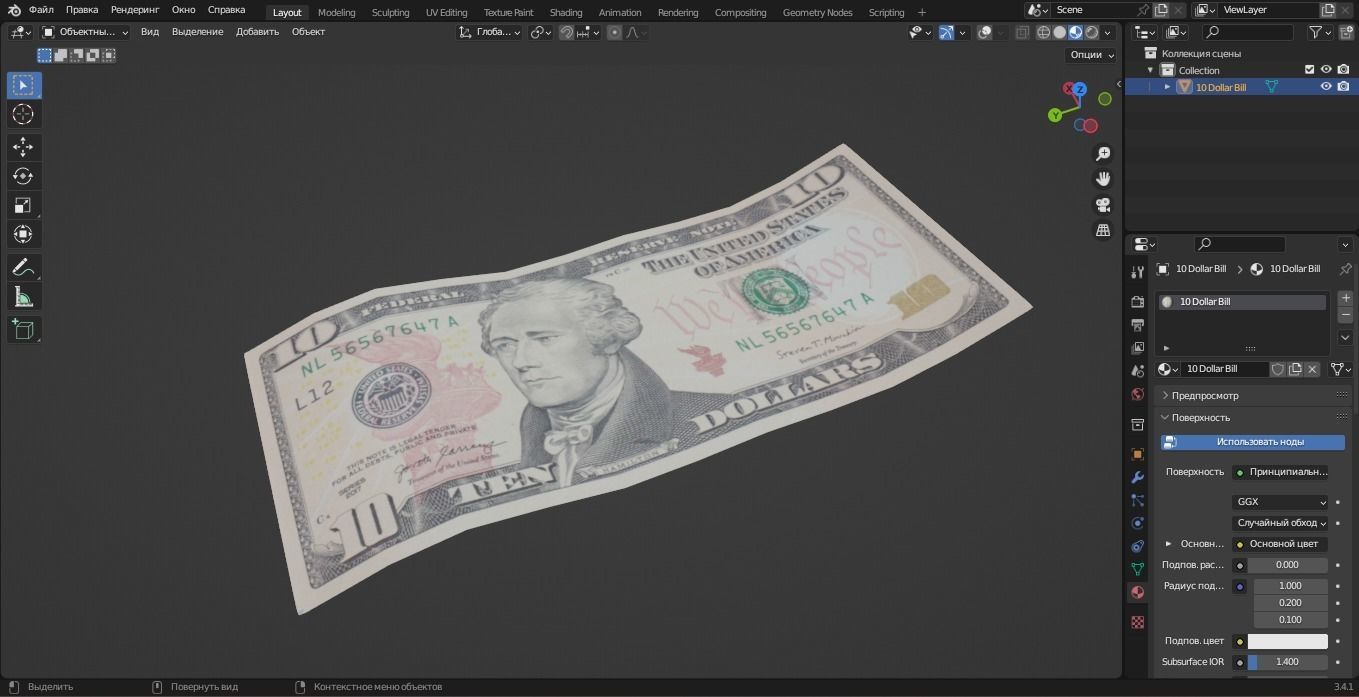Open the pivot point dropdown
This screenshot has width=1359, height=697.
click(x=541, y=32)
